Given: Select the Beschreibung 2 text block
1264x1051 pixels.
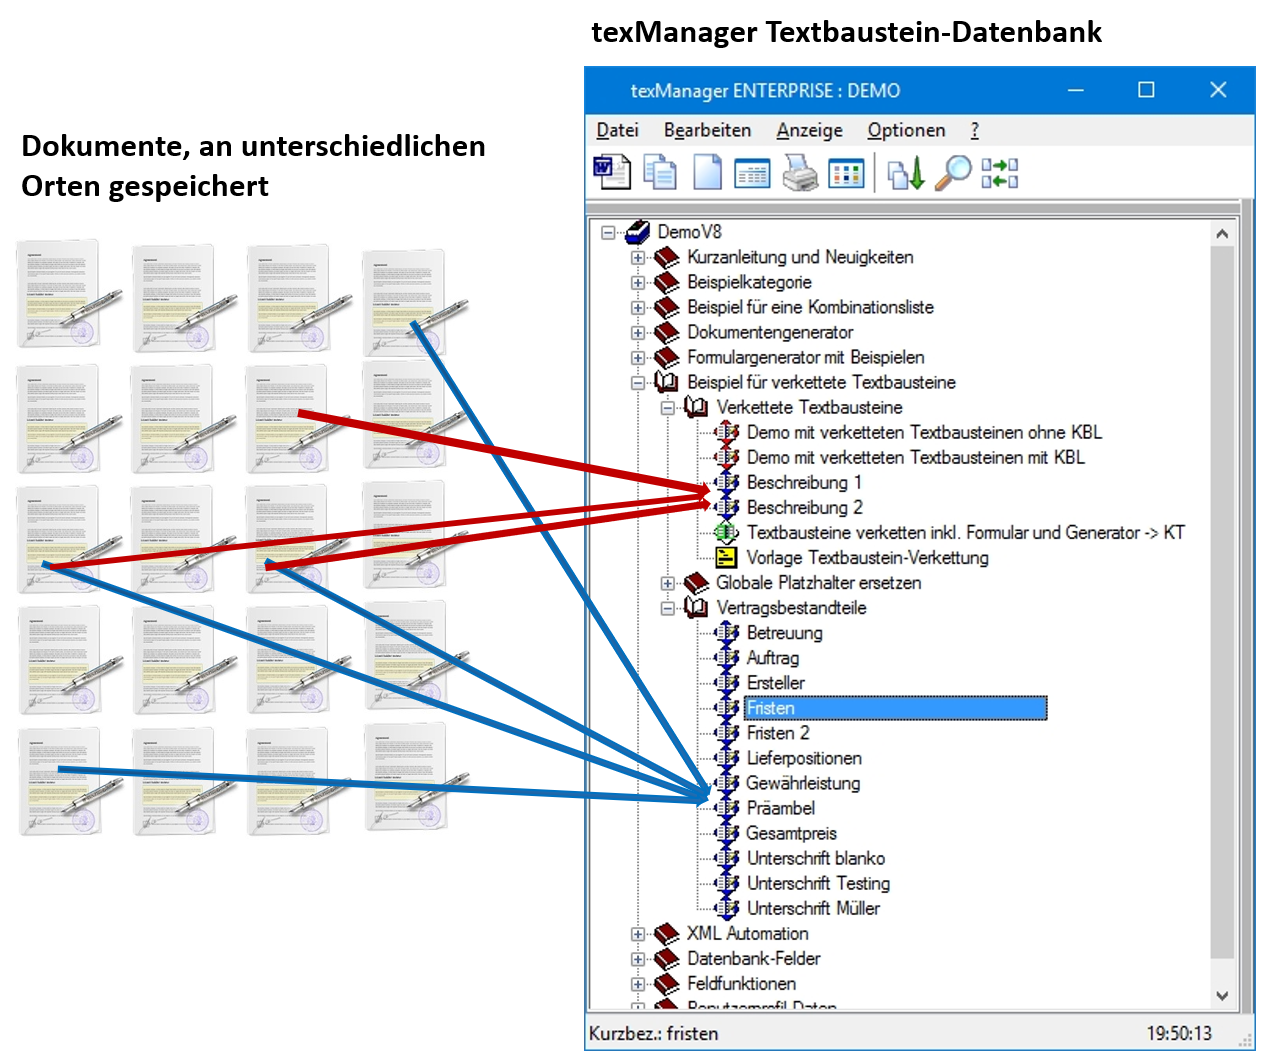Looking at the screenshot, I should coord(805,507).
